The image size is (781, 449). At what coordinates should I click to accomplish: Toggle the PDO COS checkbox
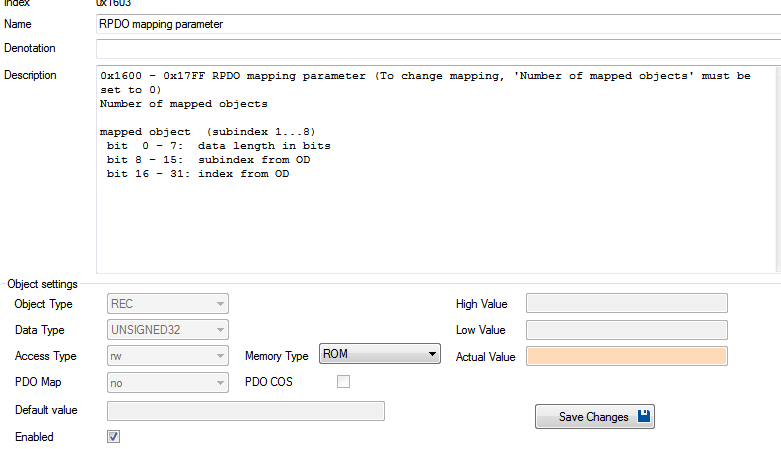coord(343,382)
